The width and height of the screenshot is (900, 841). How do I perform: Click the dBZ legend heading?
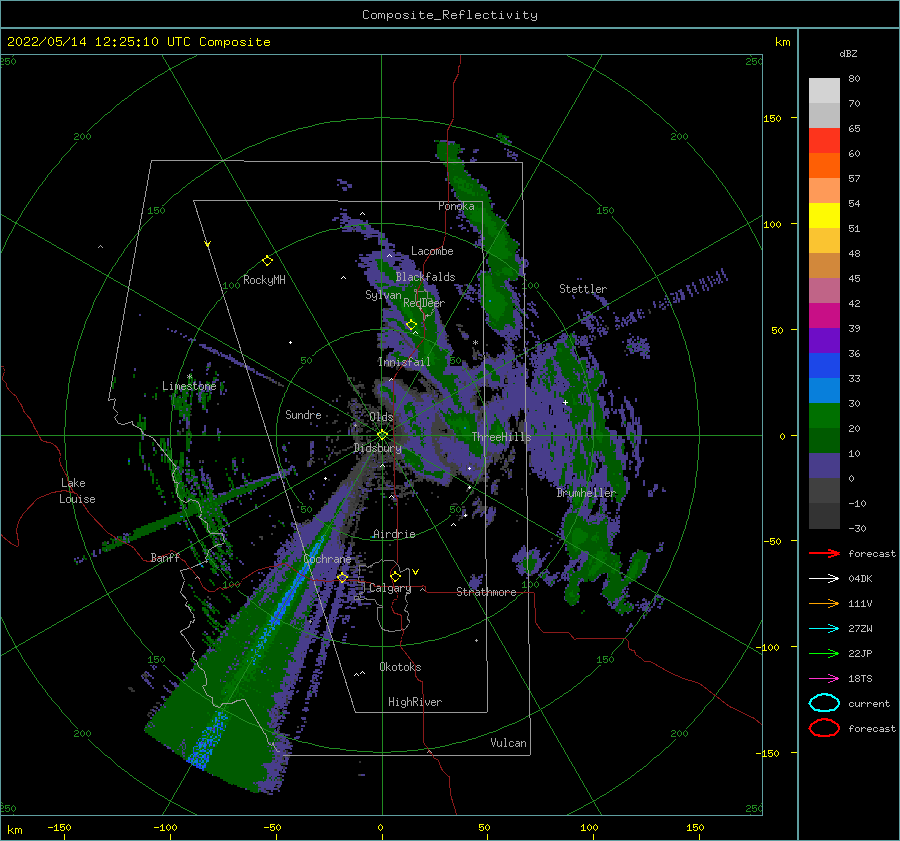click(848, 53)
